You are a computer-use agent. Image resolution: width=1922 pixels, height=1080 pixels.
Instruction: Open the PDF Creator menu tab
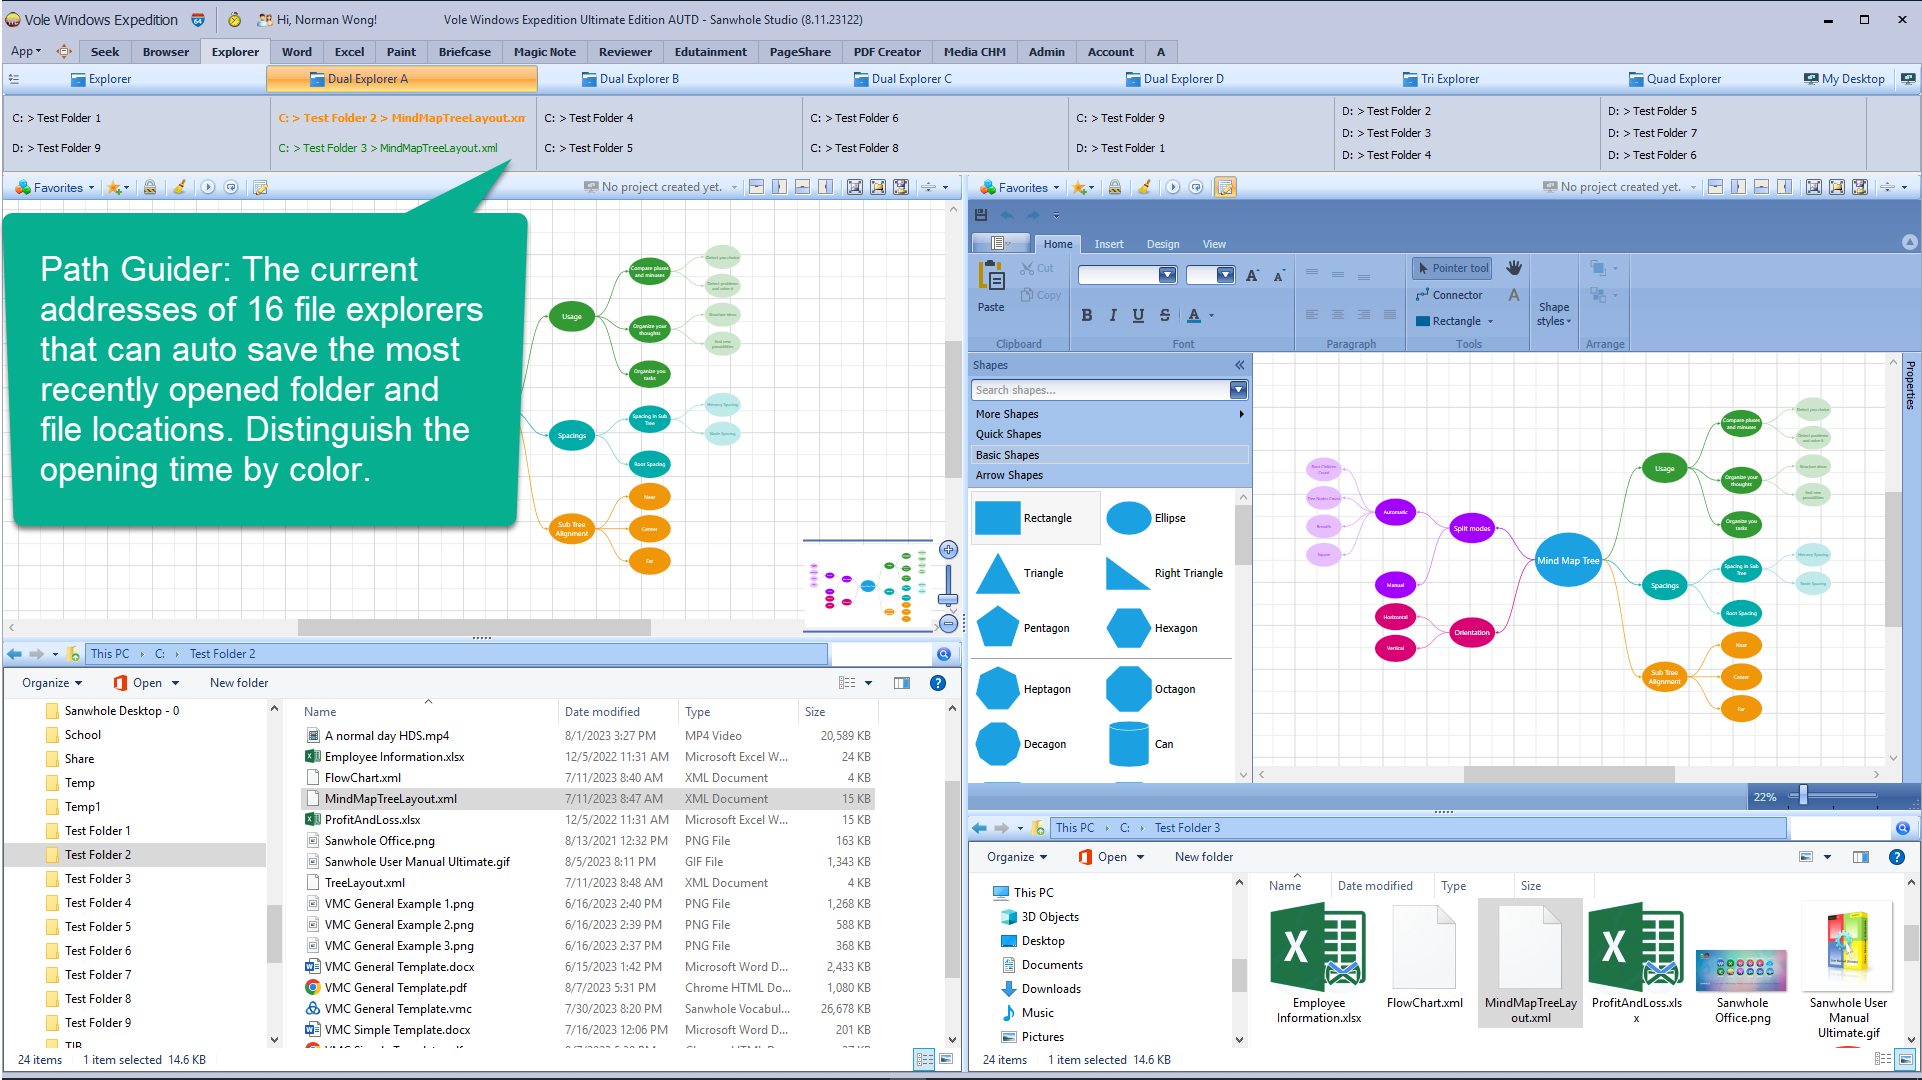(886, 52)
